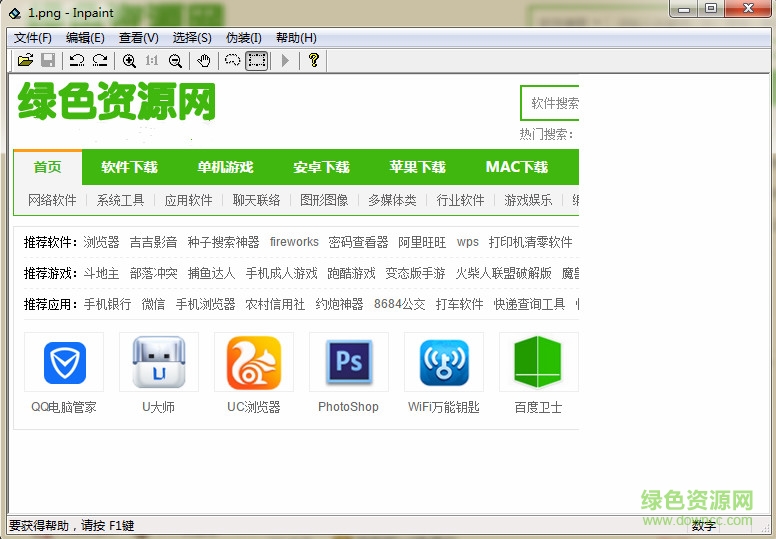The width and height of the screenshot is (776, 539).
Task: Click the Save disk icon
Action: point(48,60)
